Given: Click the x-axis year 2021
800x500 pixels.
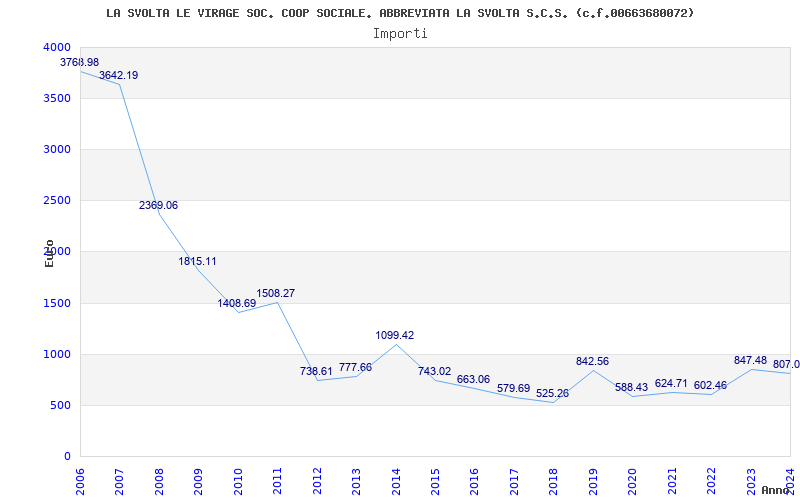Looking at the screenshot, I should click(x=671, y=481).
